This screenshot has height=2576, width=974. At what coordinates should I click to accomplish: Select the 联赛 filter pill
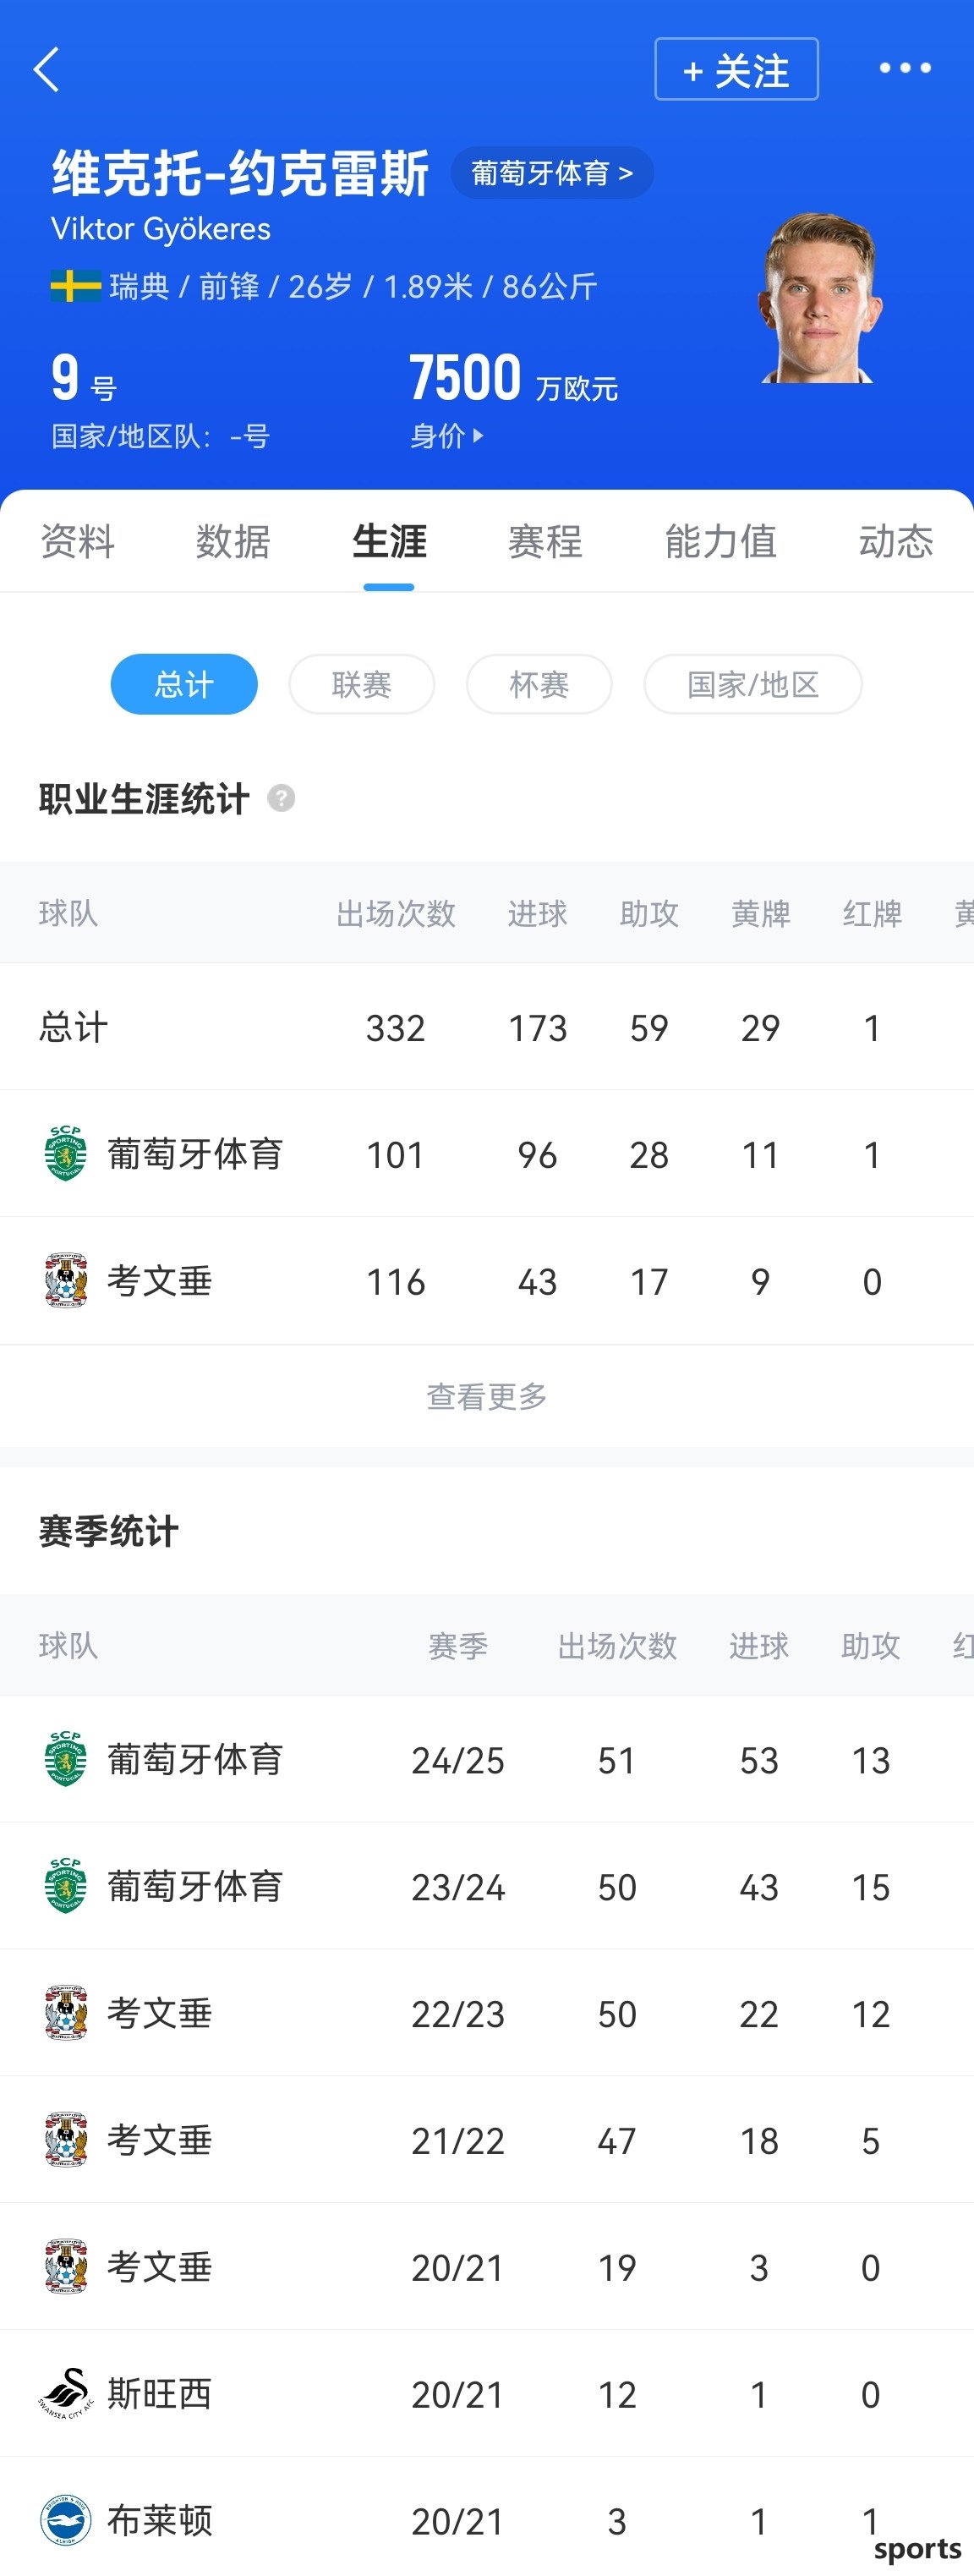tap(362, 684)
